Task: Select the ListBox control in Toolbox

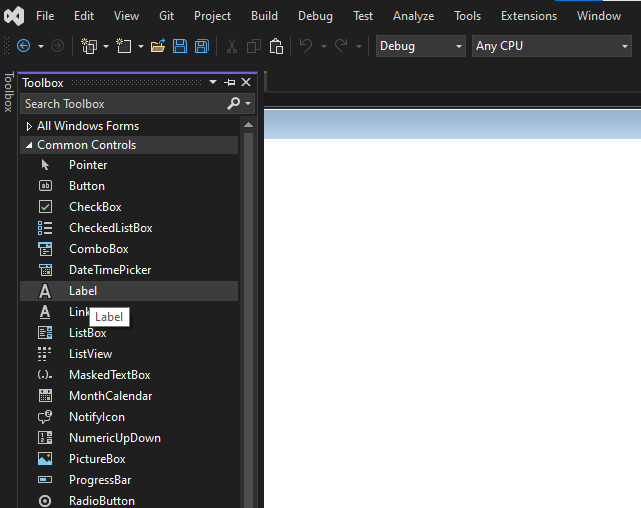Action: coord(129,333)
